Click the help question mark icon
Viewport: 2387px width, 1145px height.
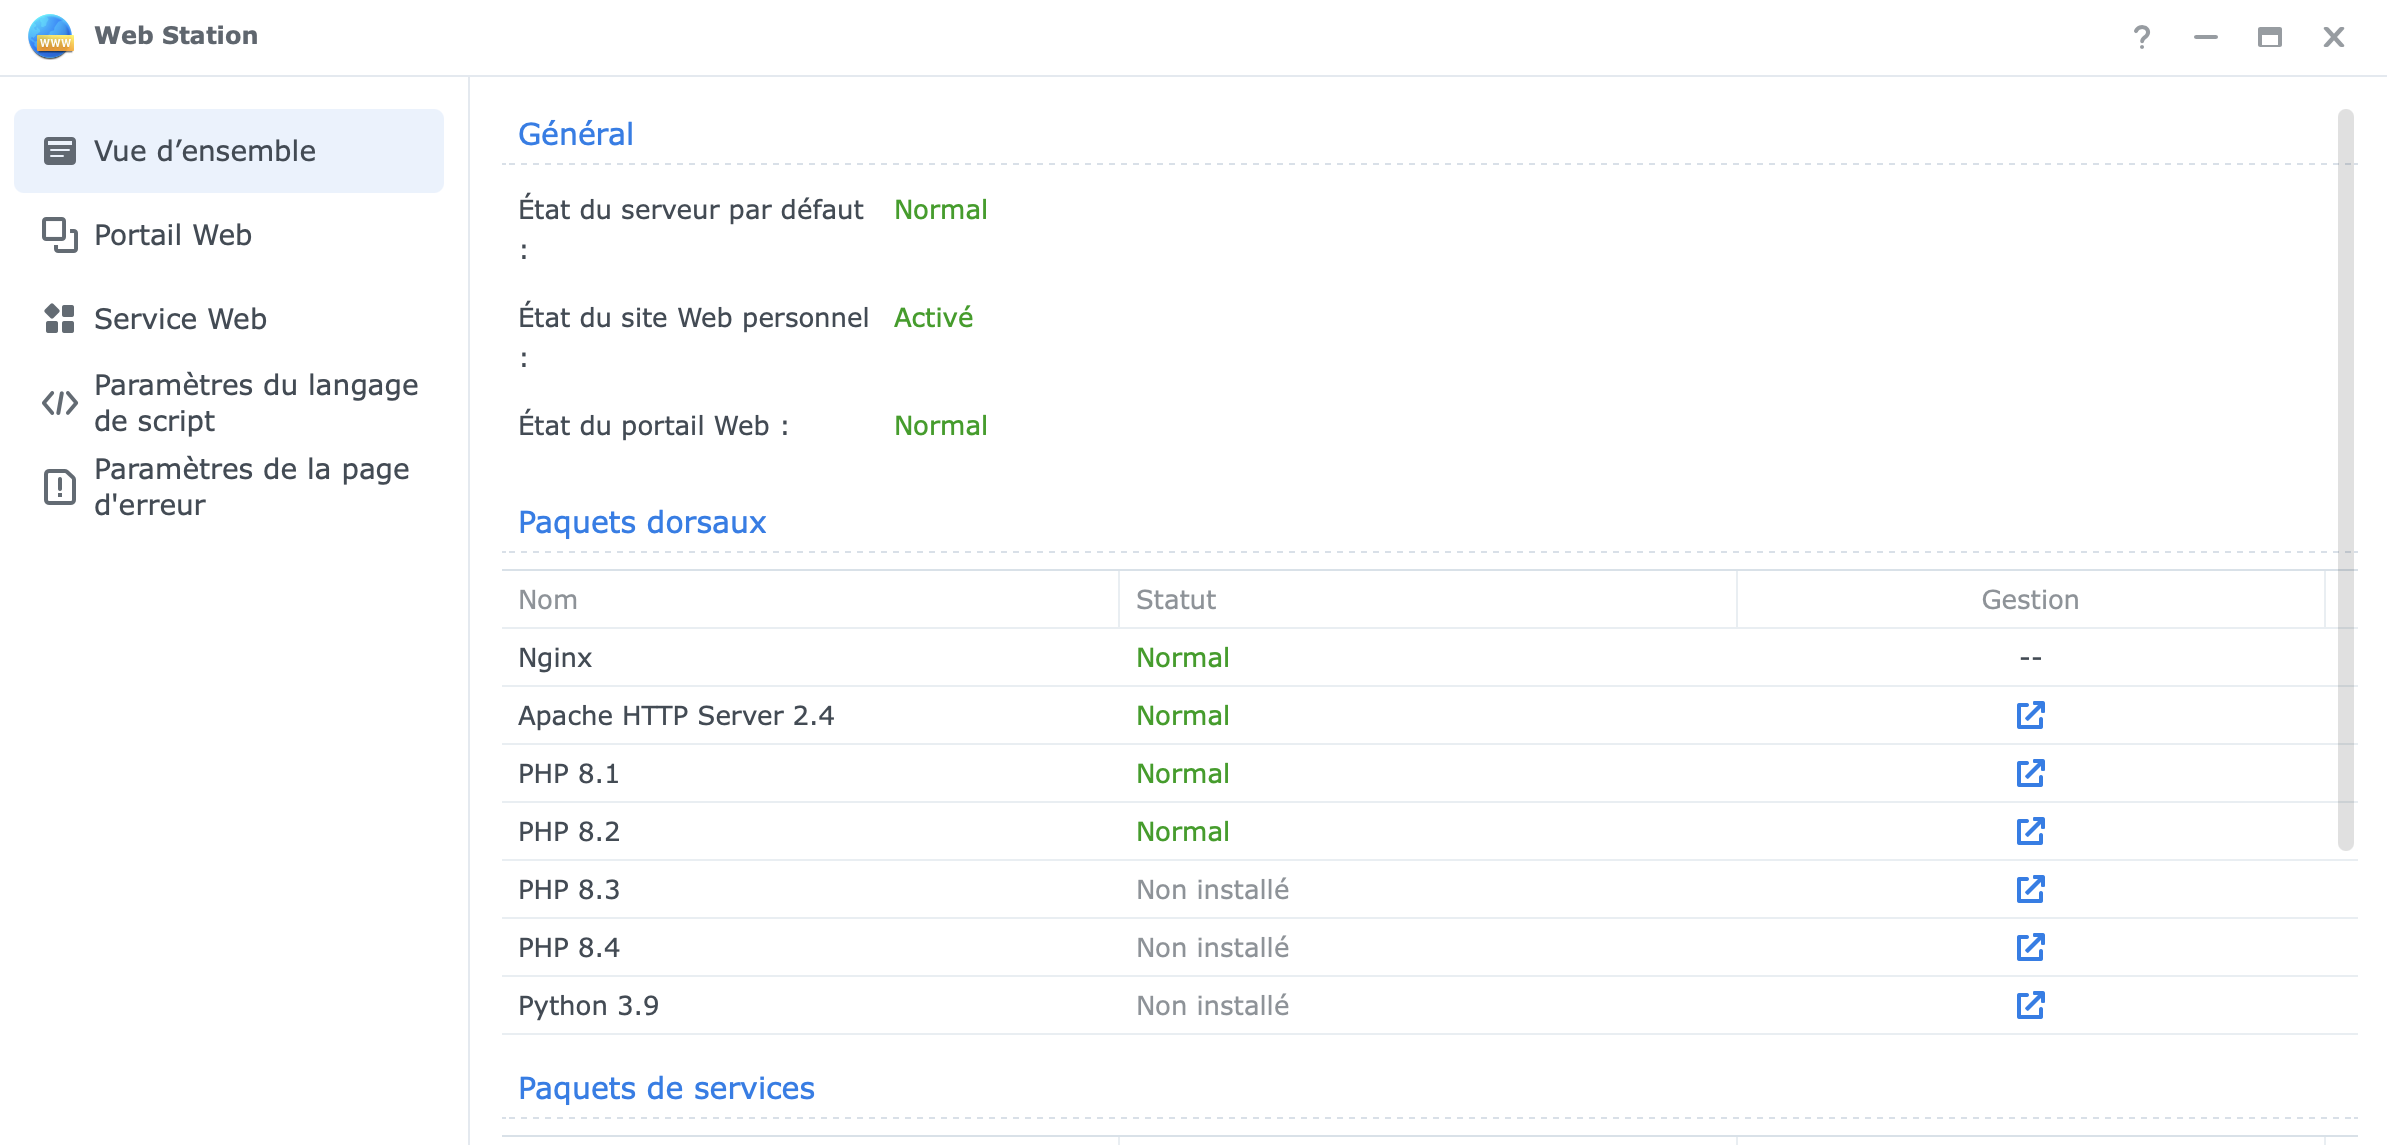point(2141,37)
